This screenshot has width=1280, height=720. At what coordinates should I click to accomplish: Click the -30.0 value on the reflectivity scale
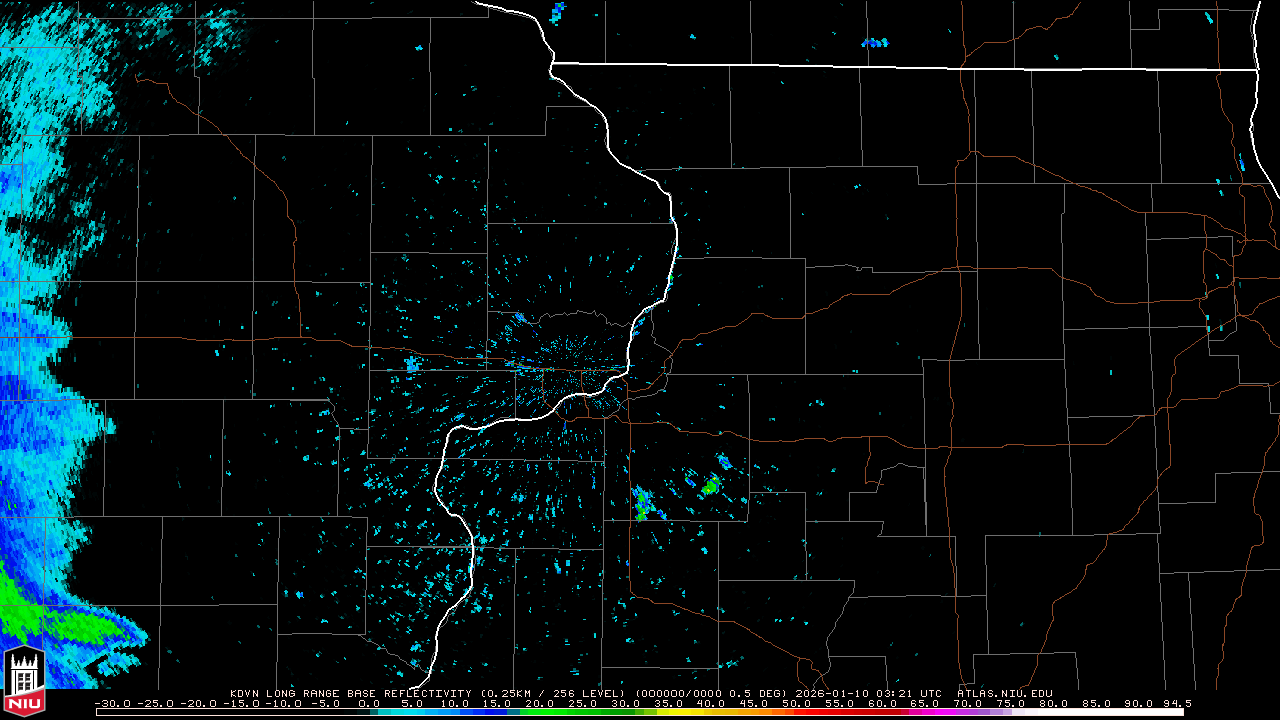[114, 703]
